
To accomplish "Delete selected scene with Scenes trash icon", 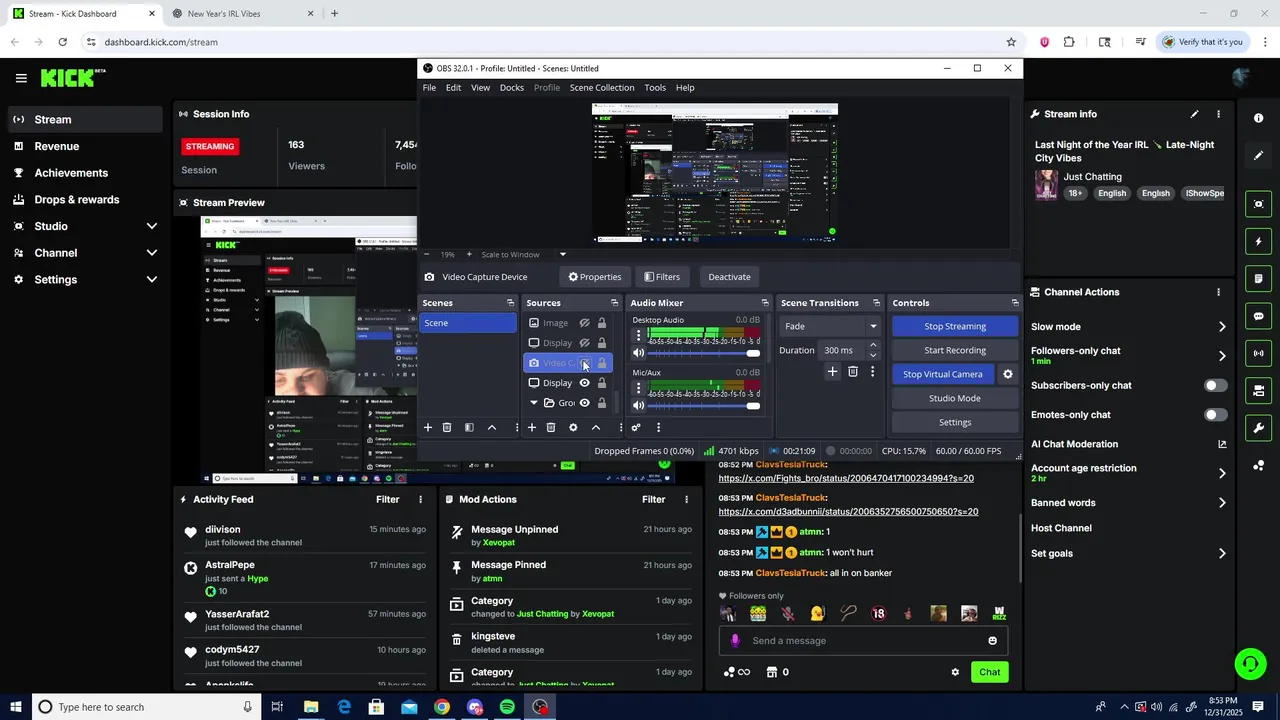I will point(447,427).
